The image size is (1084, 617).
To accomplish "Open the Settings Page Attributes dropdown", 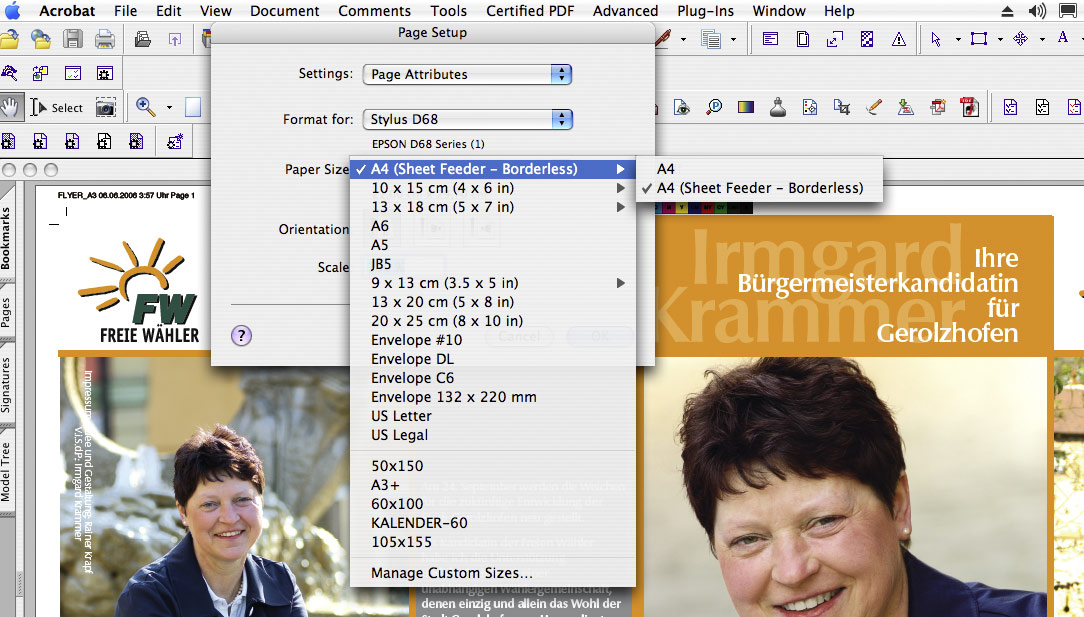I will coord(467,74).
